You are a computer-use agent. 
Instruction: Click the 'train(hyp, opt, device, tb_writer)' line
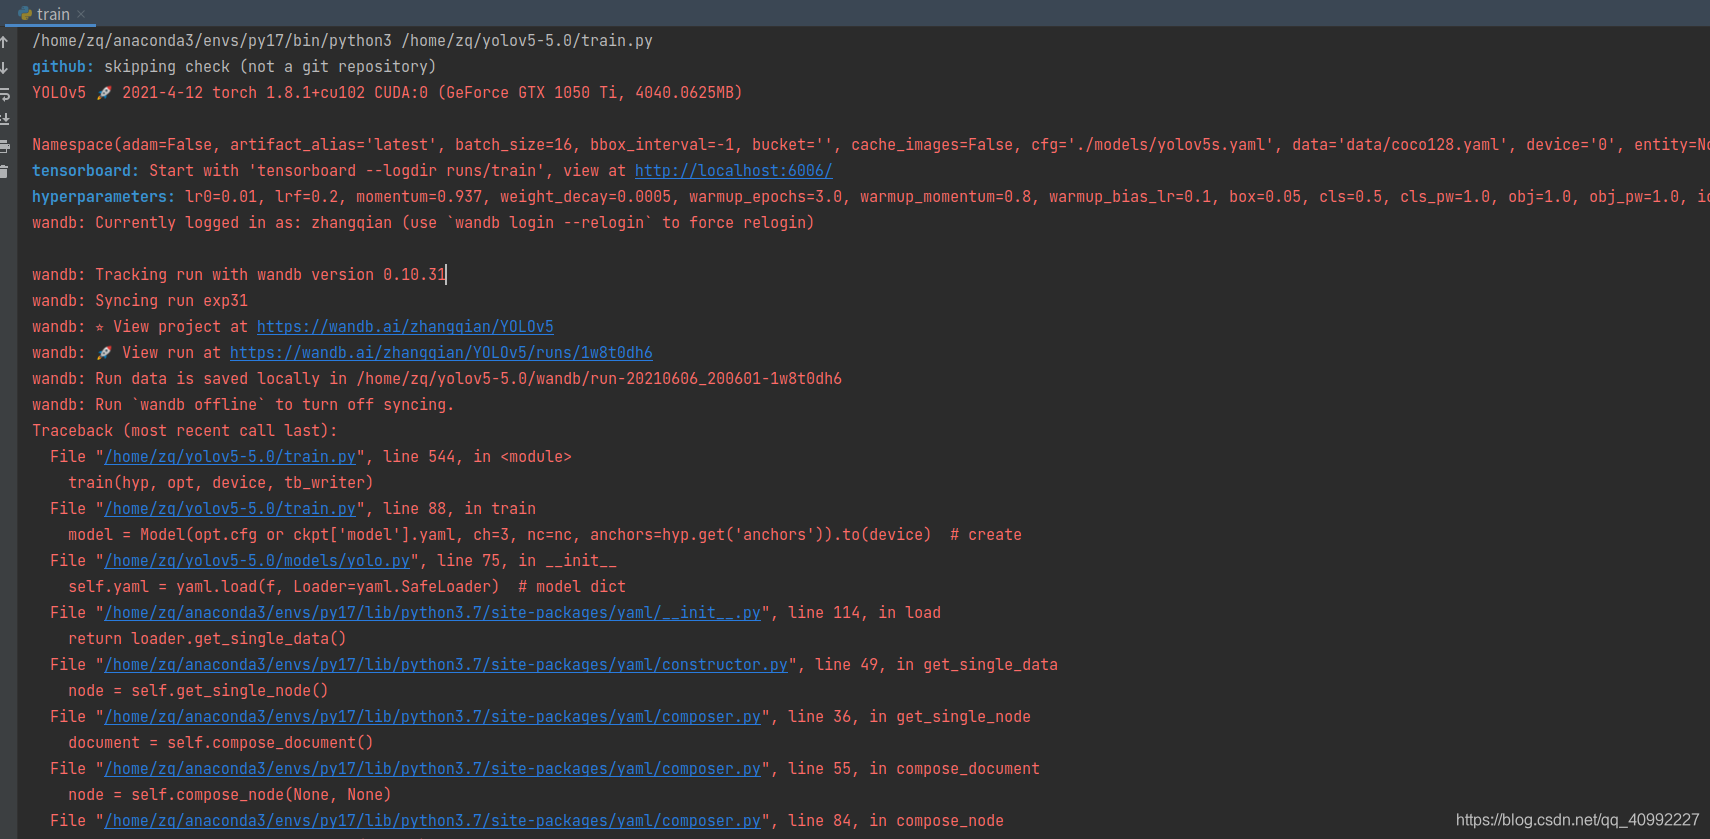(220, 483)
